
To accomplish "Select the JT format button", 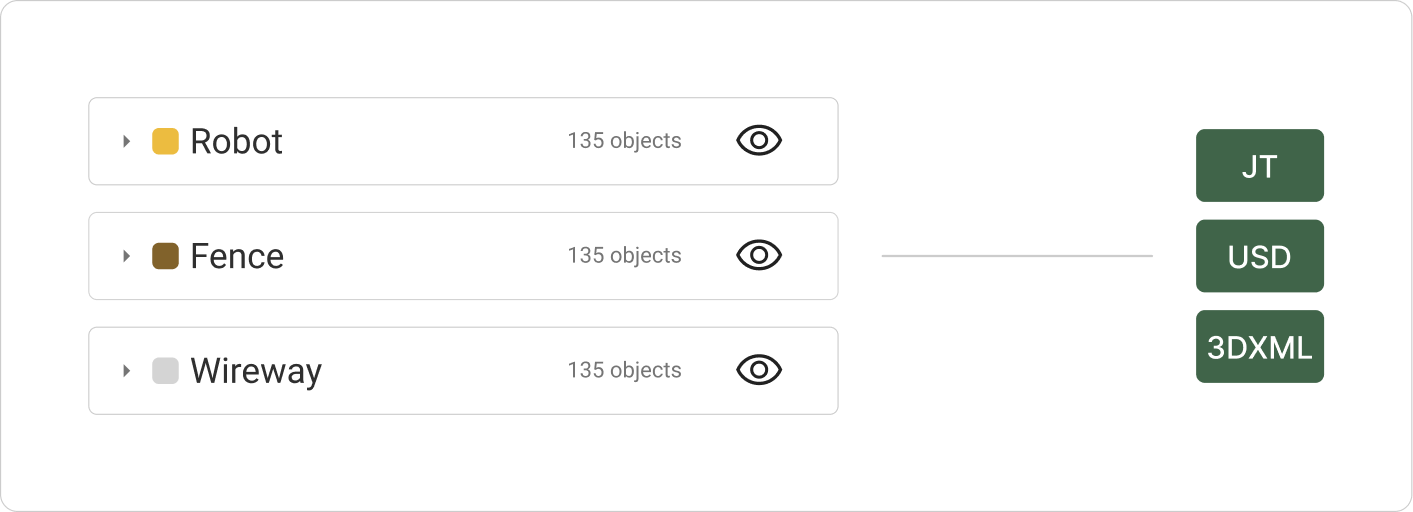I will 1260,165.
